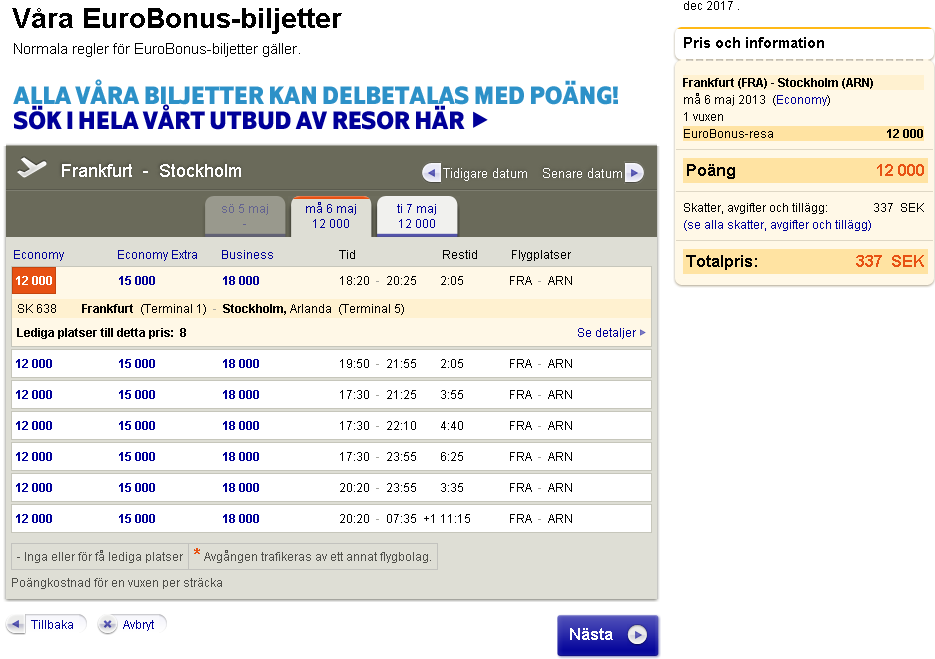This screenshot has height=659, width=935.
Task: Click the Avbryt cancel X icon
Action: (x=108, y=624)
